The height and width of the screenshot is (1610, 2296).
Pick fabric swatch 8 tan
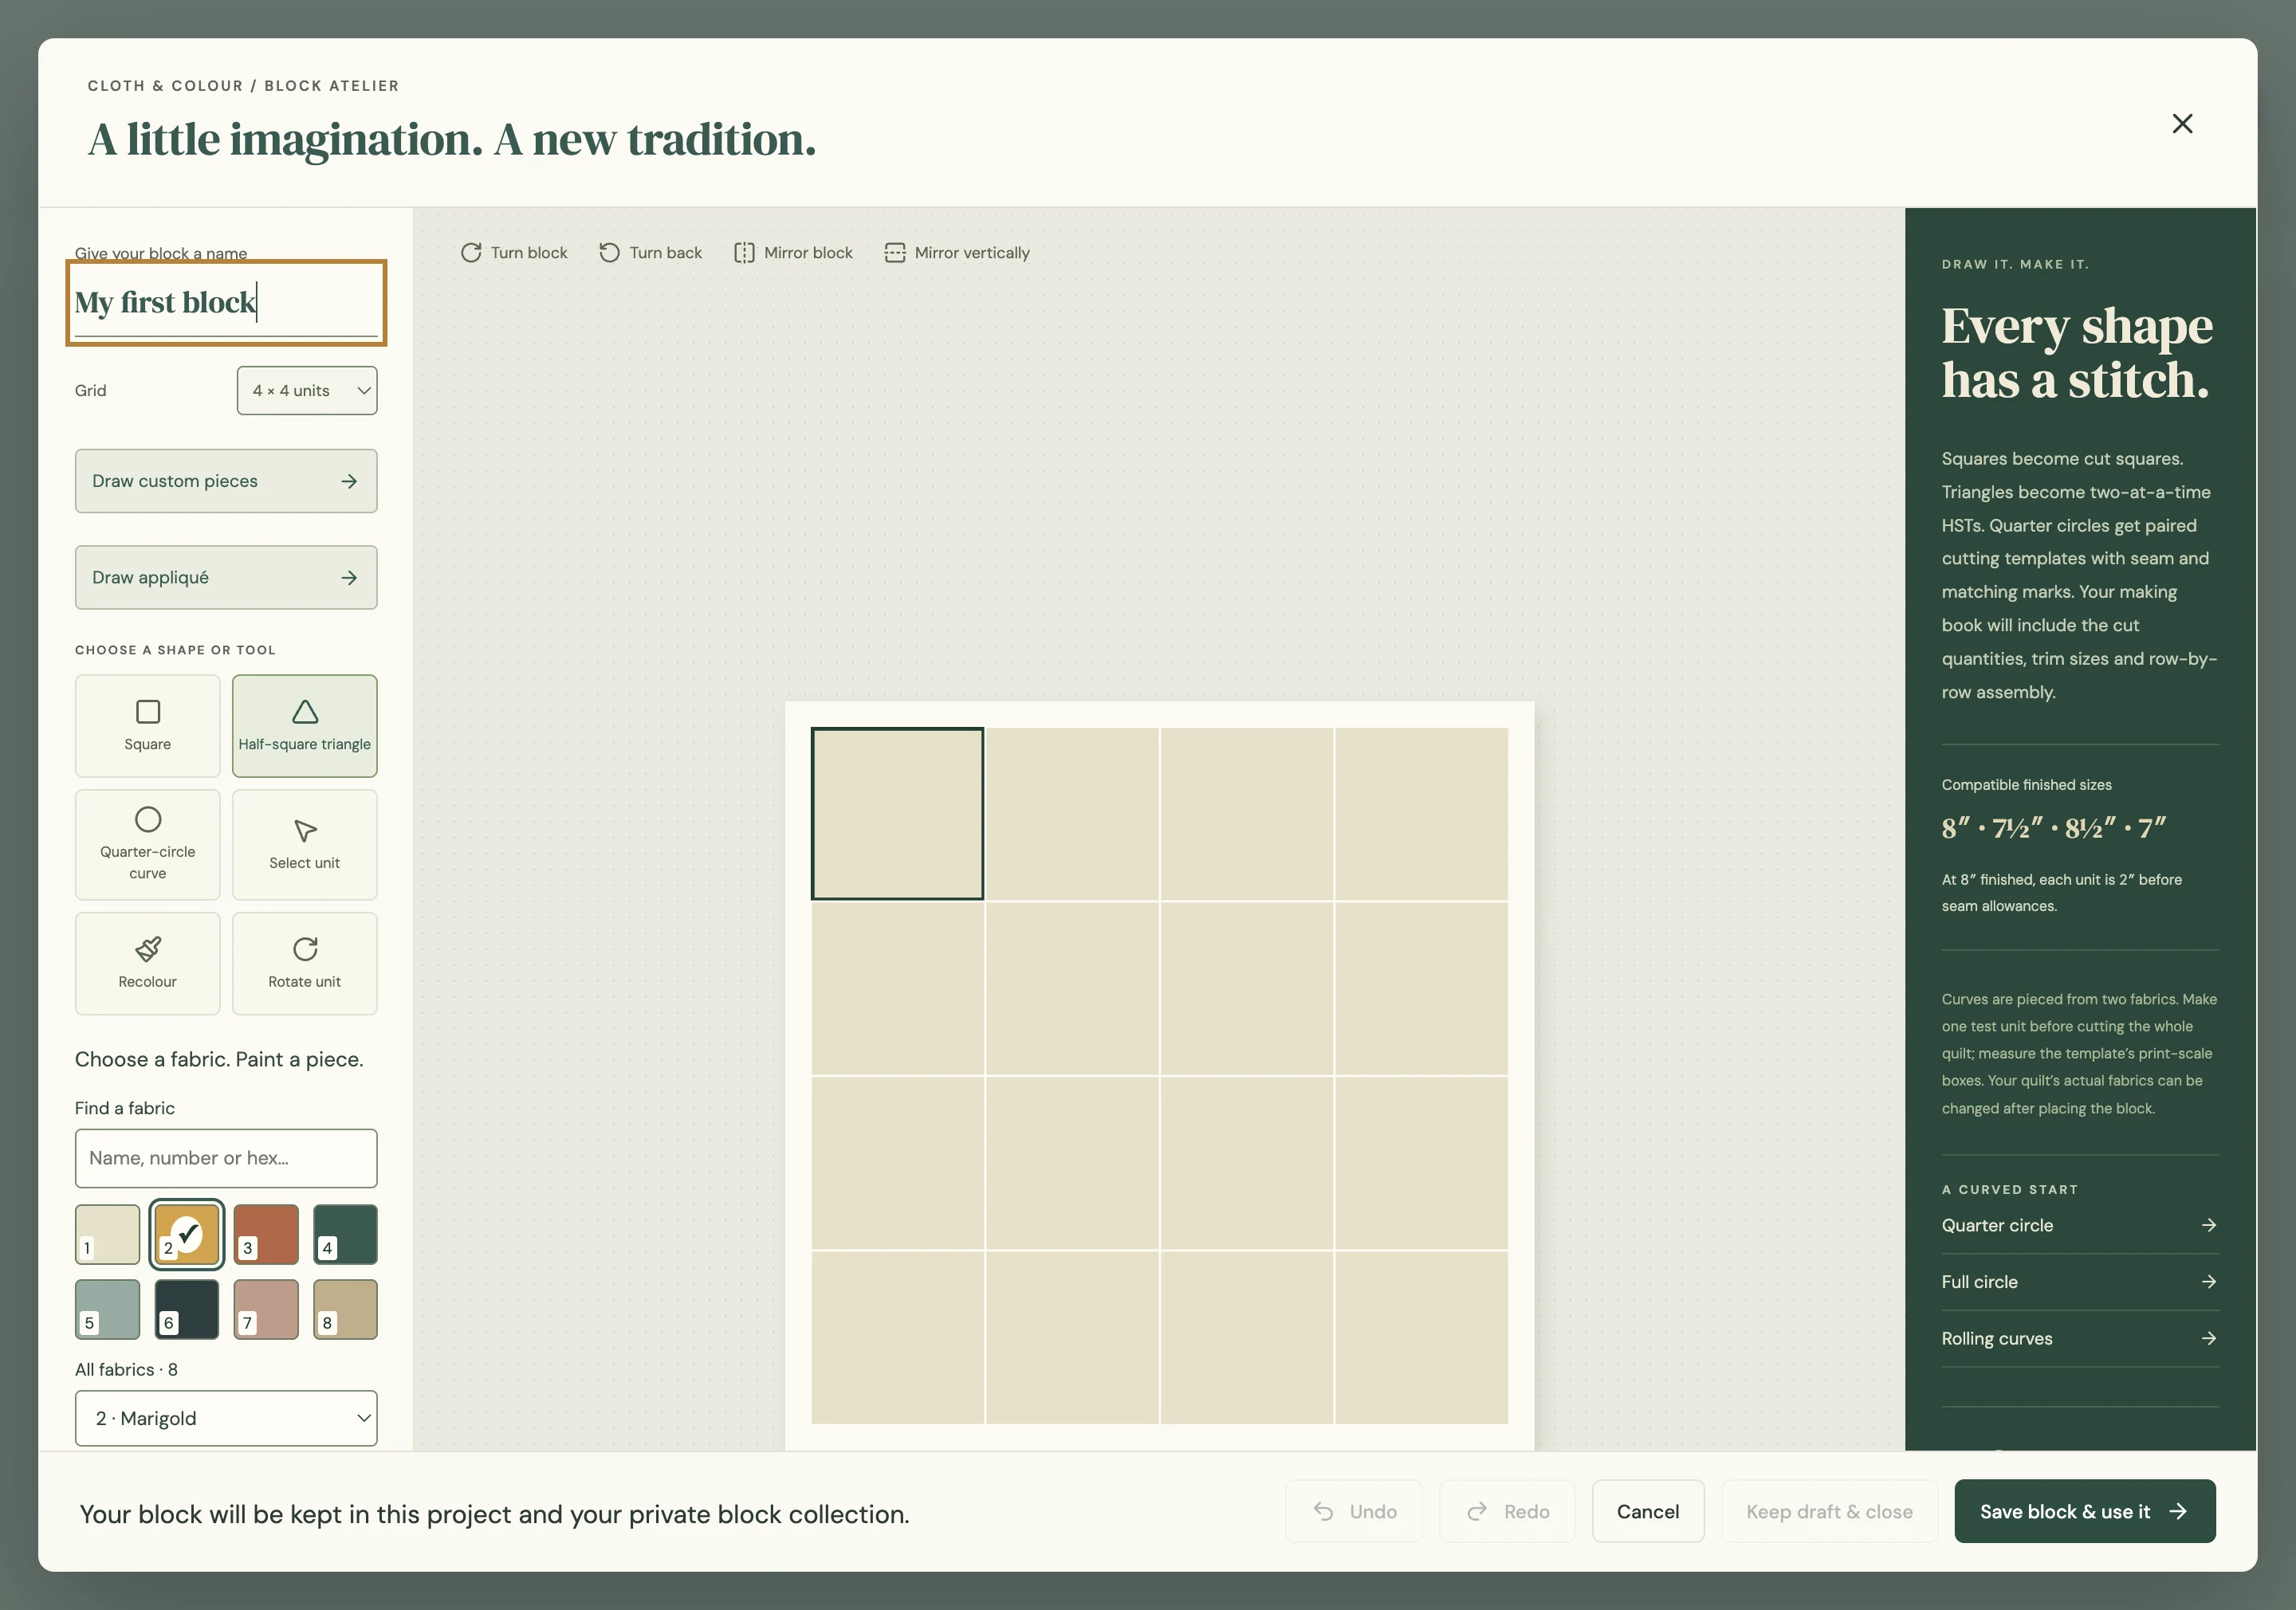(x=345, y=1309)
